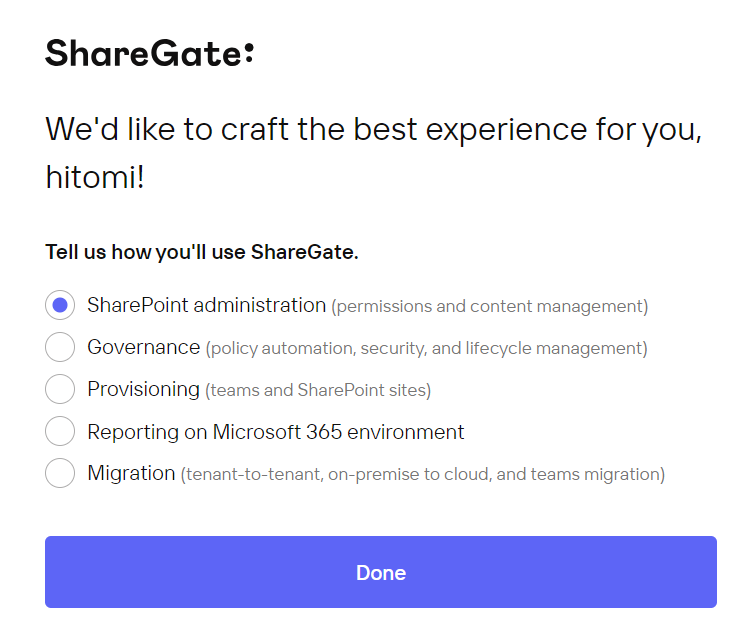The image size is (735, 627).
Task: Click '(permissions and content management)' description
Action: [490, 306]
